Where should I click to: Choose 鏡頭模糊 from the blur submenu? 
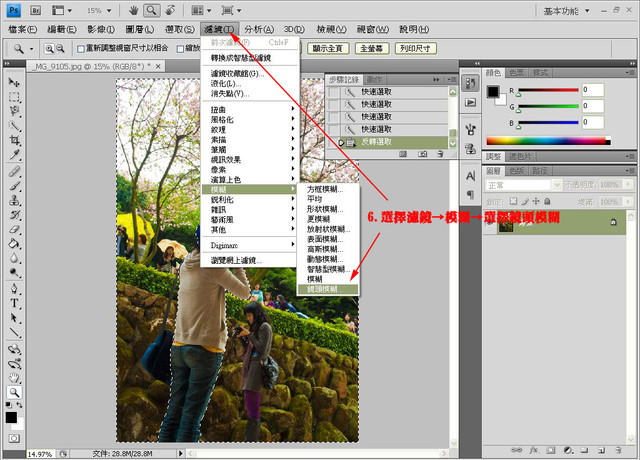(x=328, y=289)
